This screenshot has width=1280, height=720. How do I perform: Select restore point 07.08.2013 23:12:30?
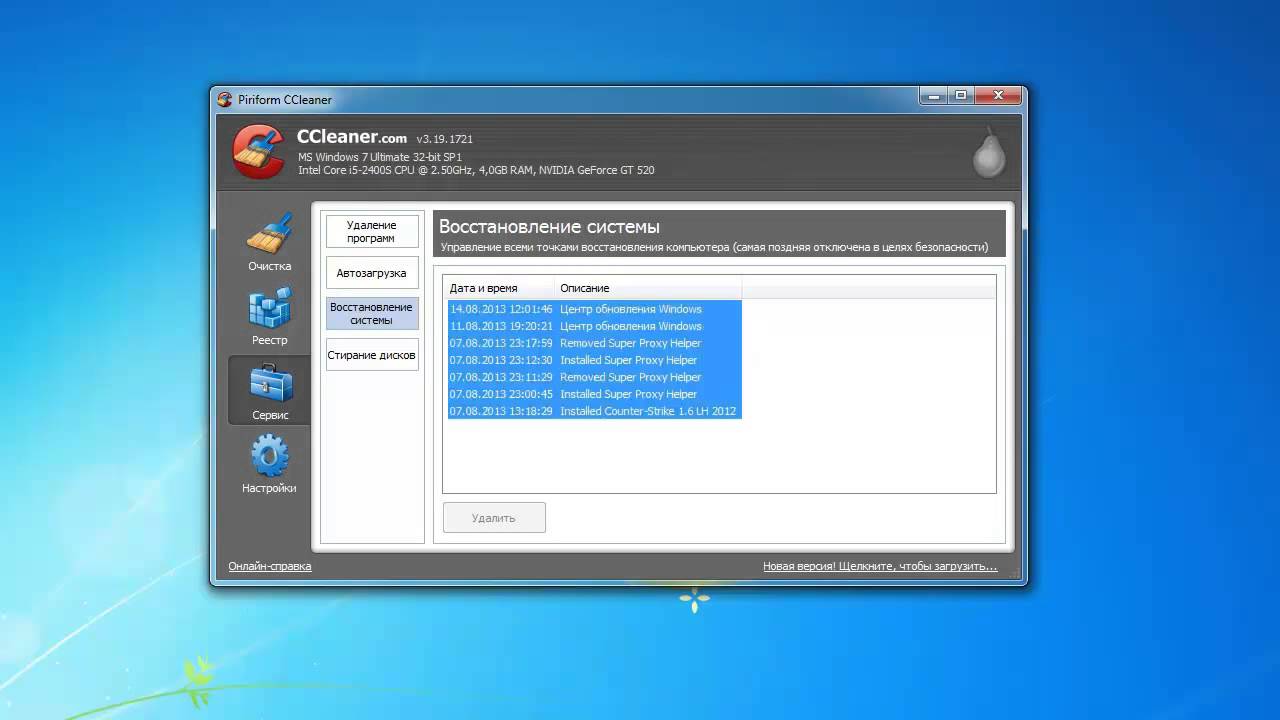[x=594, y=360]
